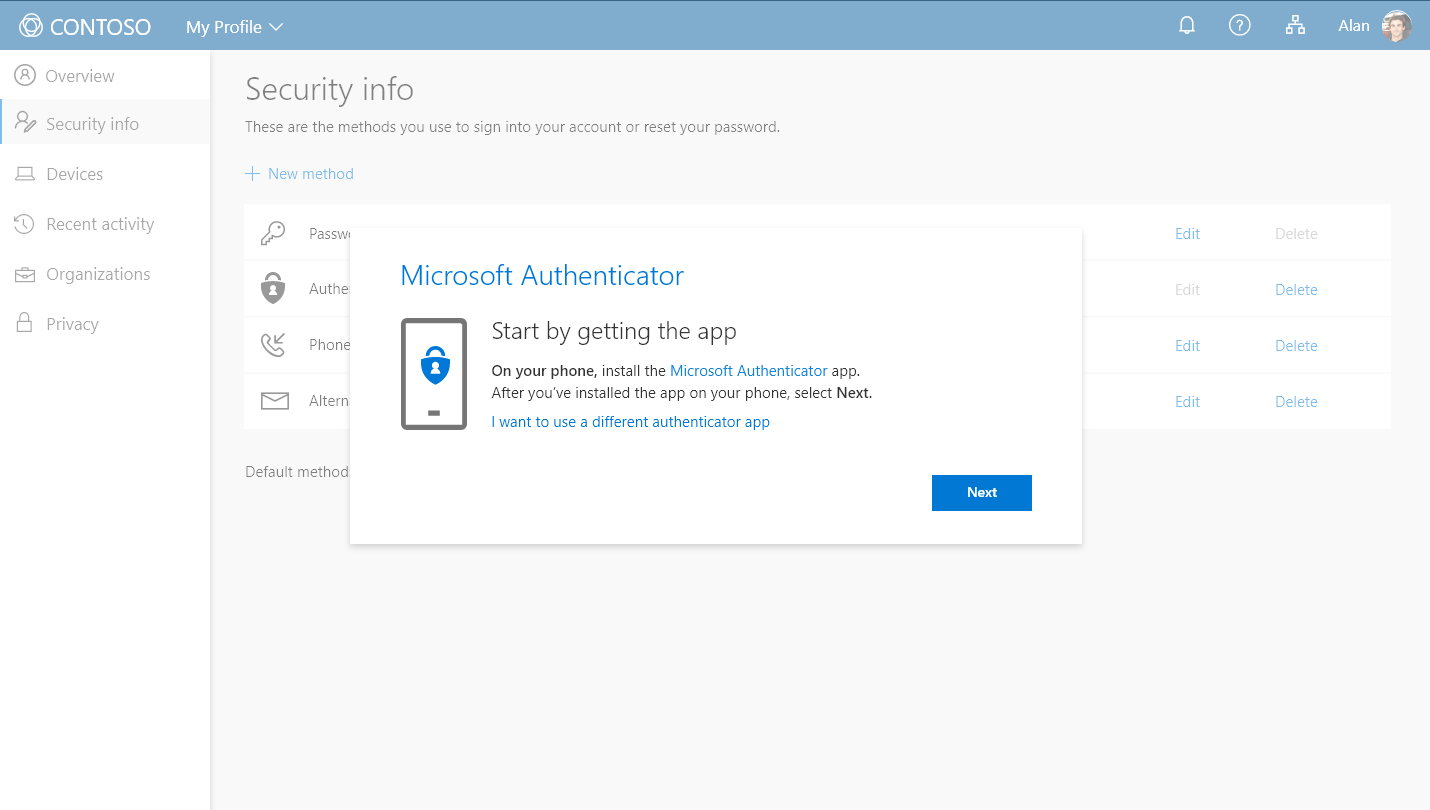
Task: Click the Phone call row icon
Action: (x=273, y=345)
